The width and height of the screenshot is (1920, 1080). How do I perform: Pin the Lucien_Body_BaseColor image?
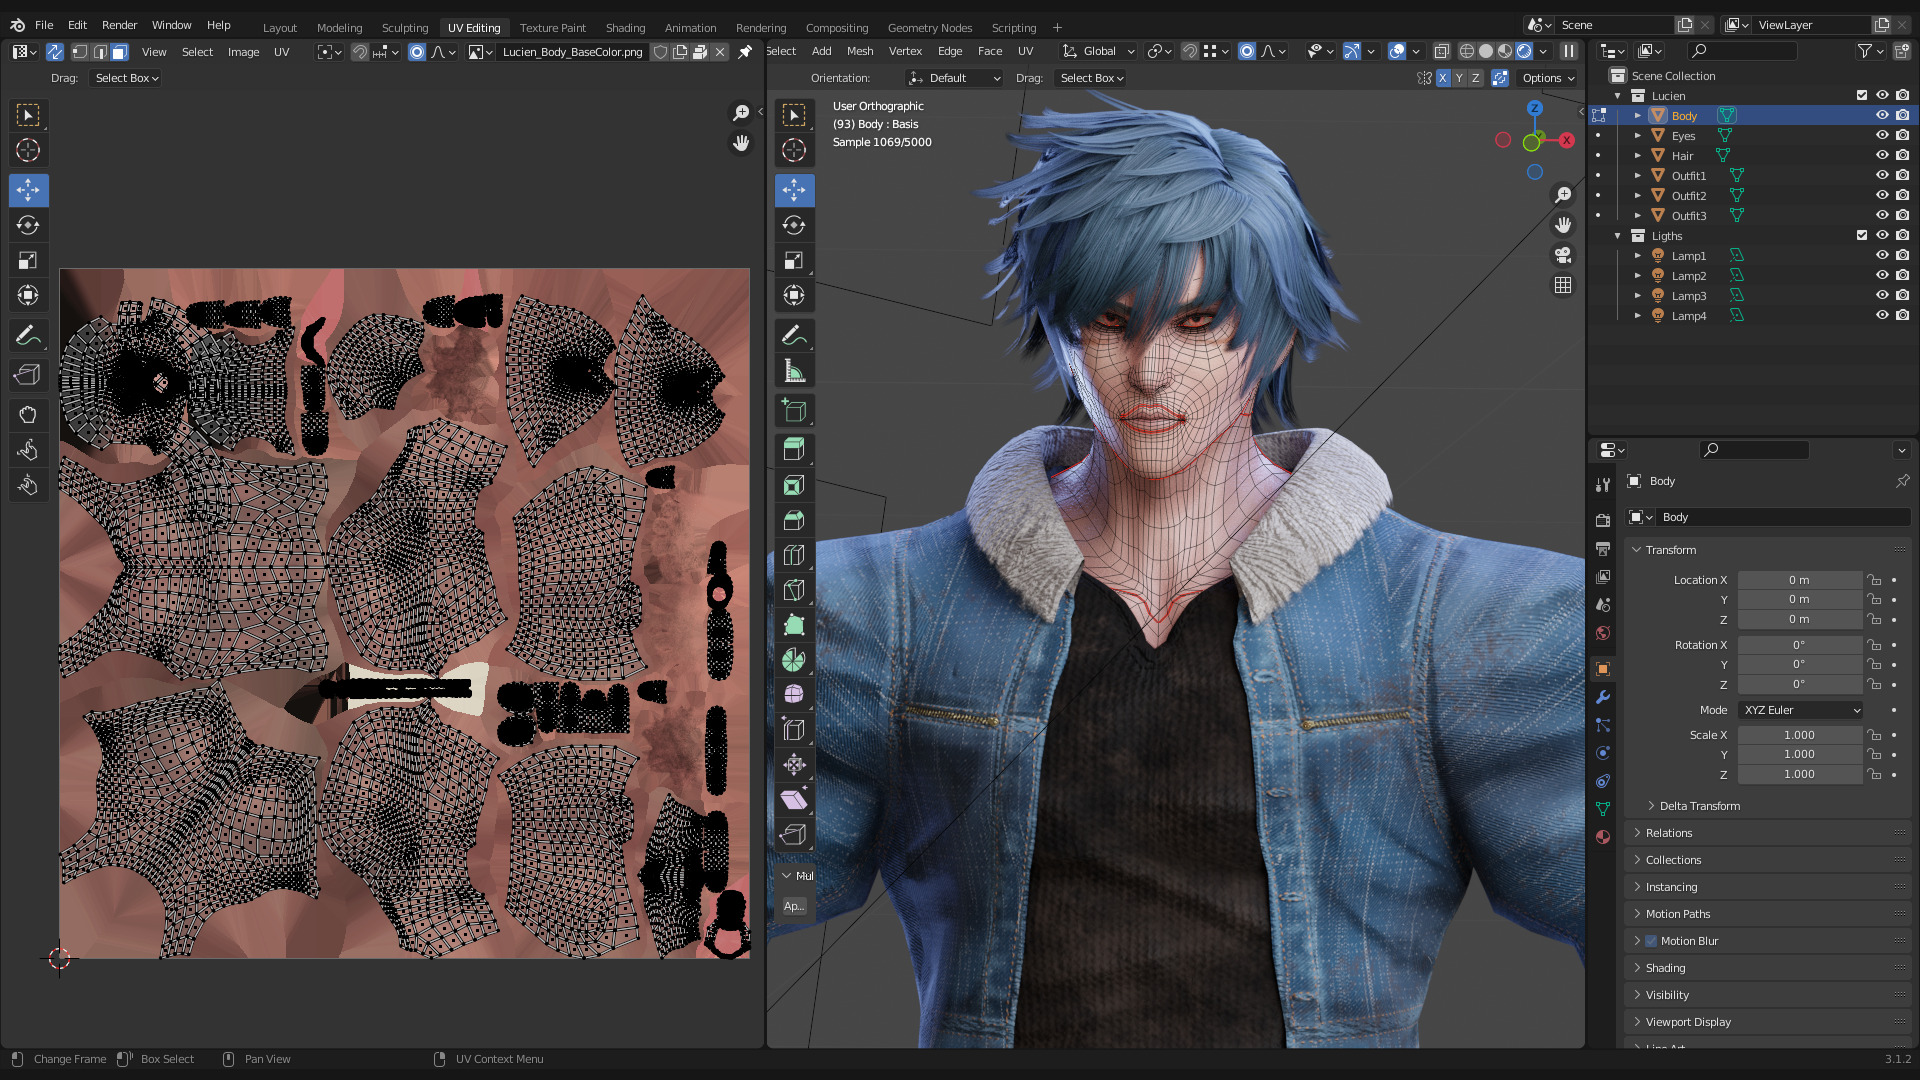tap(745, 52)
